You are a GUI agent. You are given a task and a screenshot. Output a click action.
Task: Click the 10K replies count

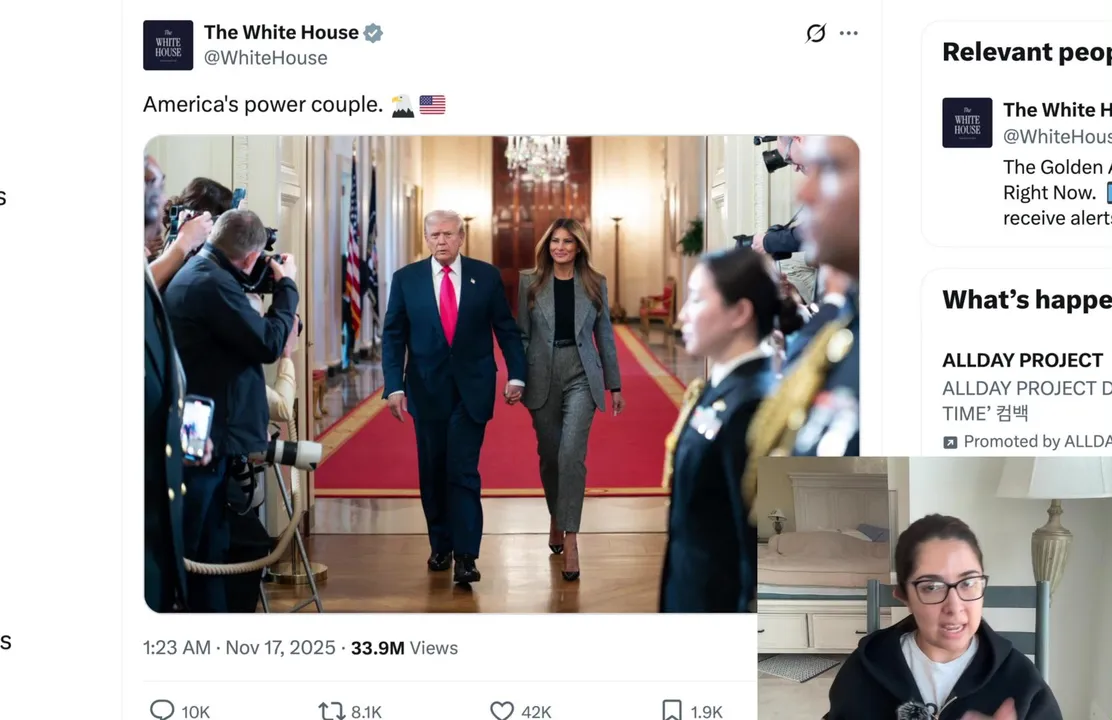196,711
